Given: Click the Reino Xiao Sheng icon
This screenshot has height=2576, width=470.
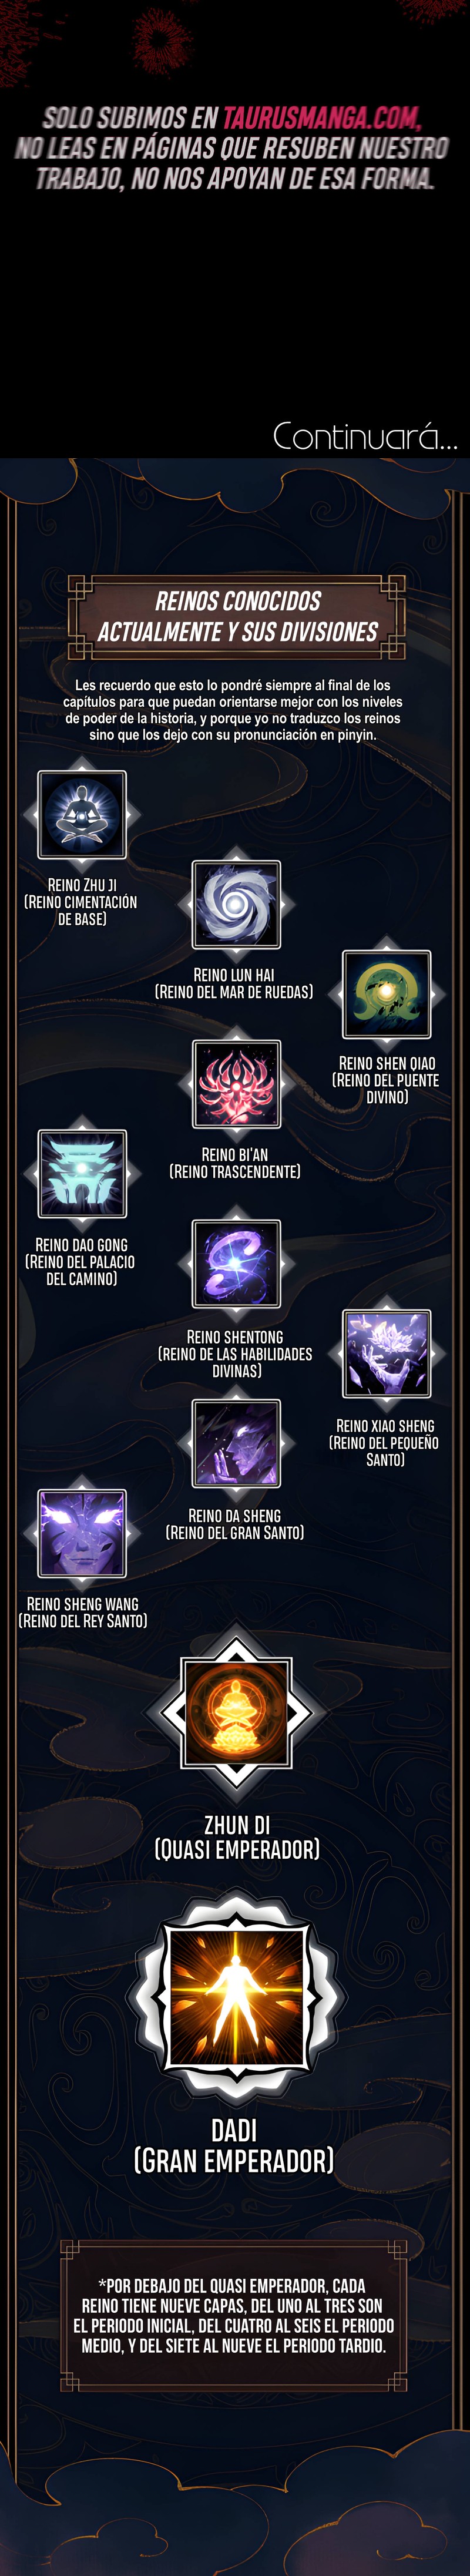Looking at the screenshot, I should point(387,1353).
